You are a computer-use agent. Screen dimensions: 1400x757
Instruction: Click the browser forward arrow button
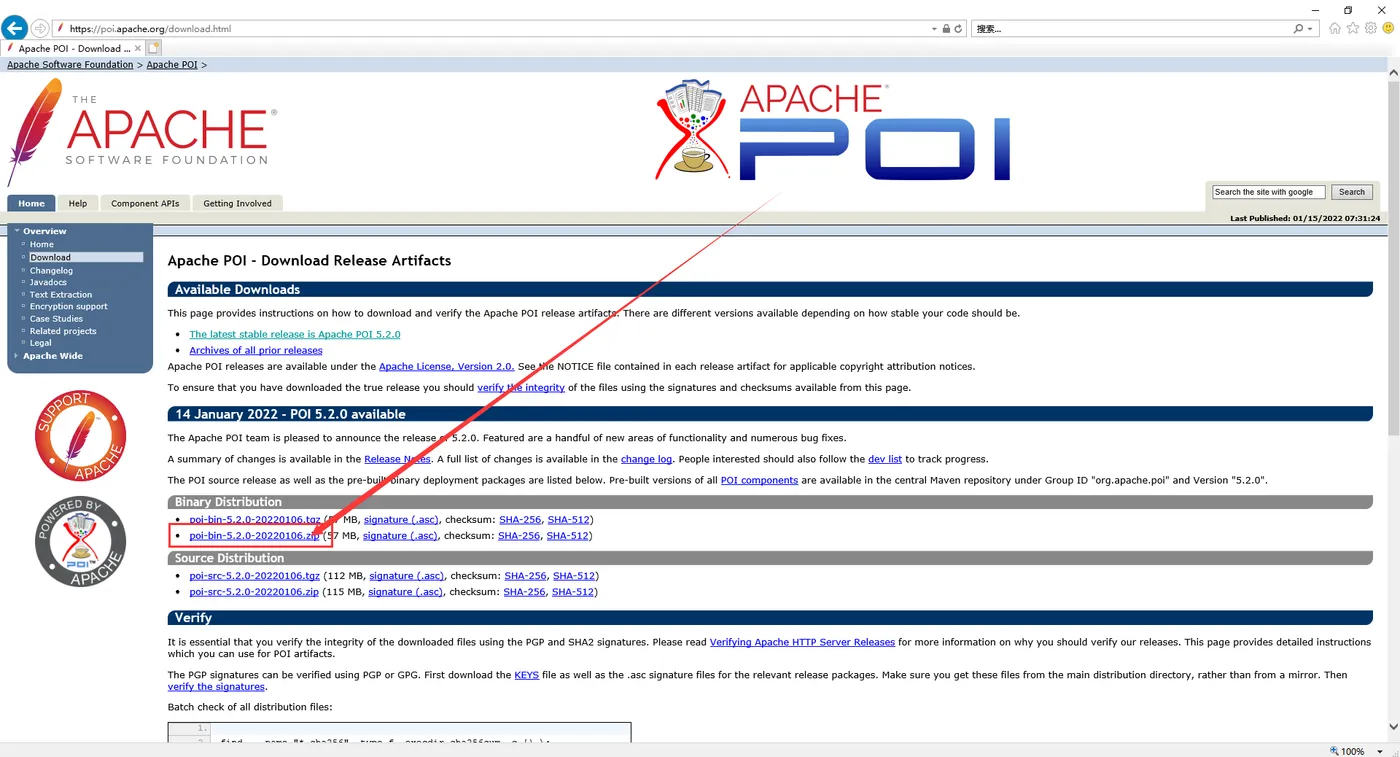pyautogui.click(x=40, y=28)
